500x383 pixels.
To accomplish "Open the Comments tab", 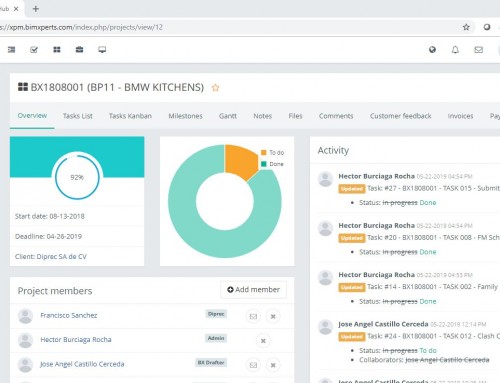I will tap(336, 116).
